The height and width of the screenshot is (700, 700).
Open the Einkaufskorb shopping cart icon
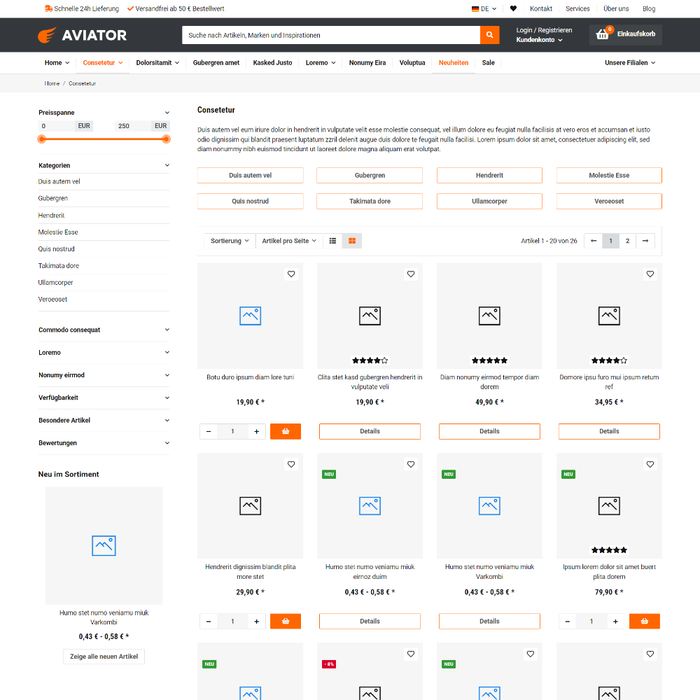coord(602,35)
